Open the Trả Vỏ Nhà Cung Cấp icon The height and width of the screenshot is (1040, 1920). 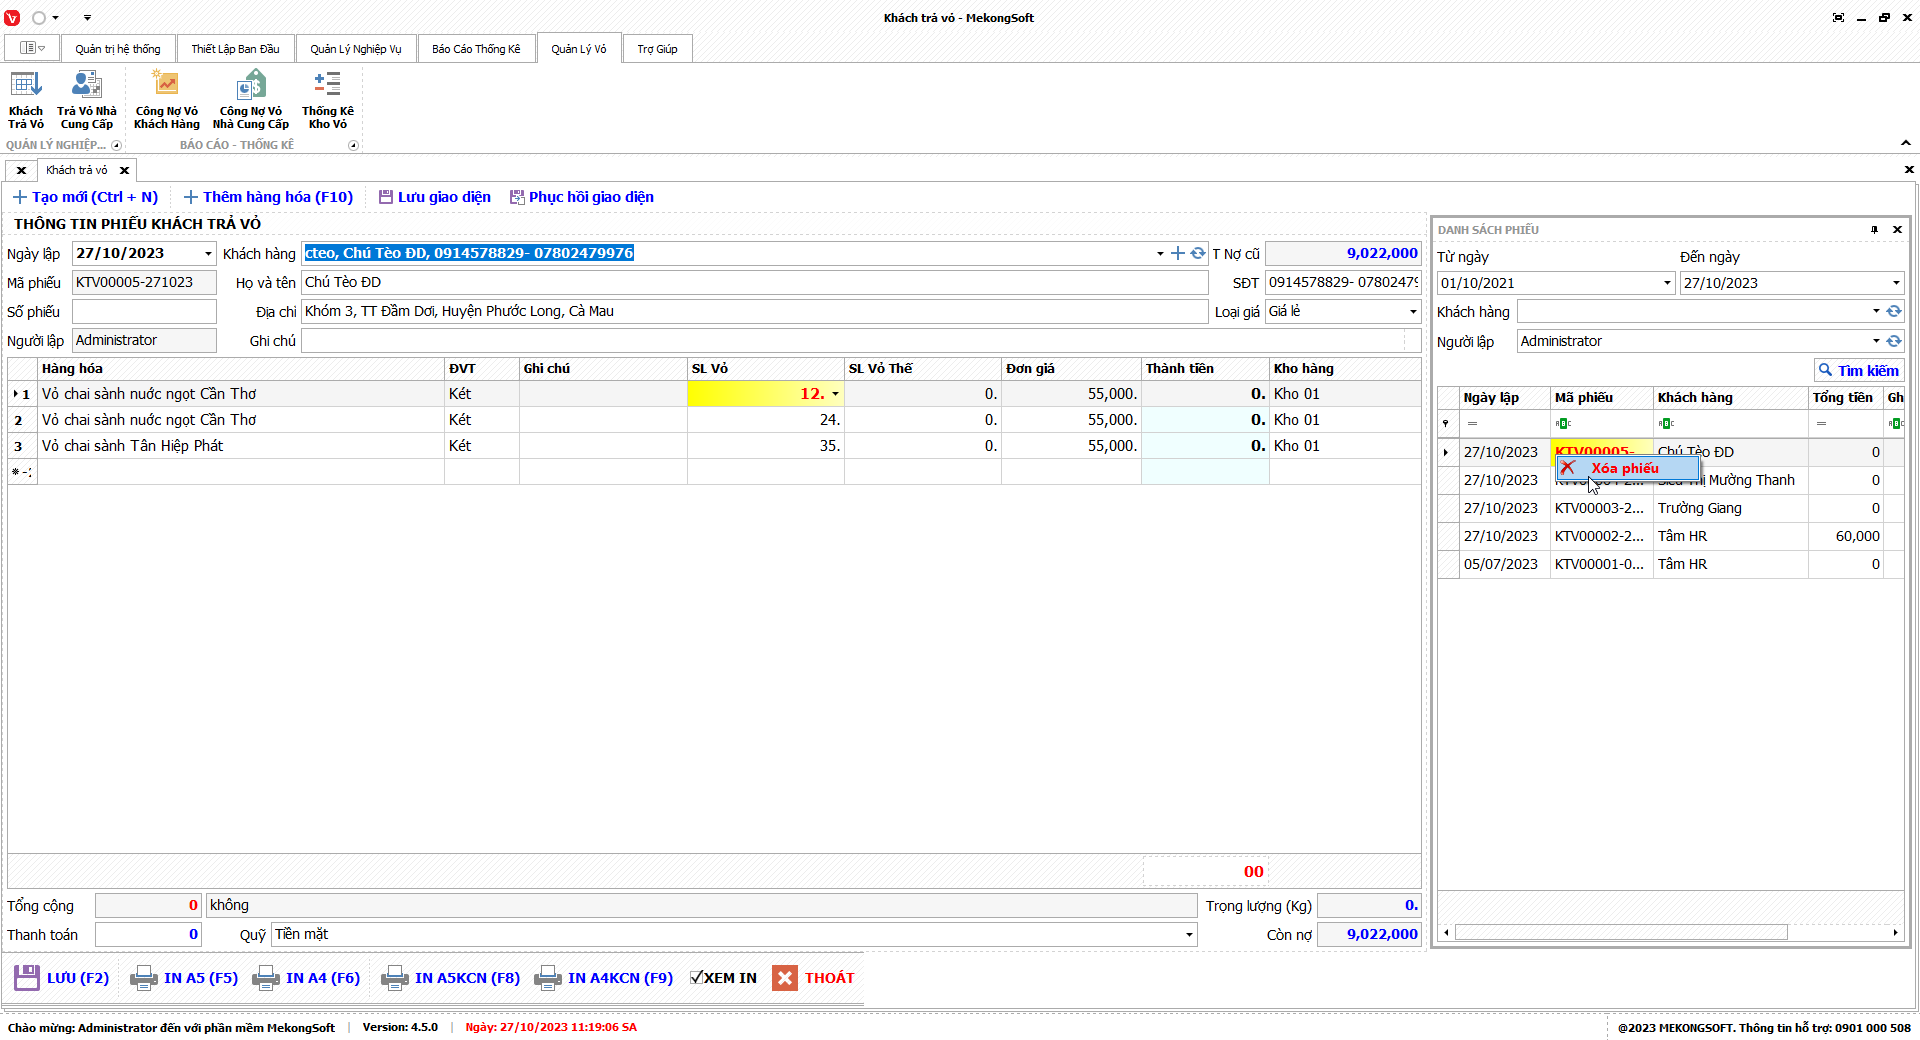[87, 100]
